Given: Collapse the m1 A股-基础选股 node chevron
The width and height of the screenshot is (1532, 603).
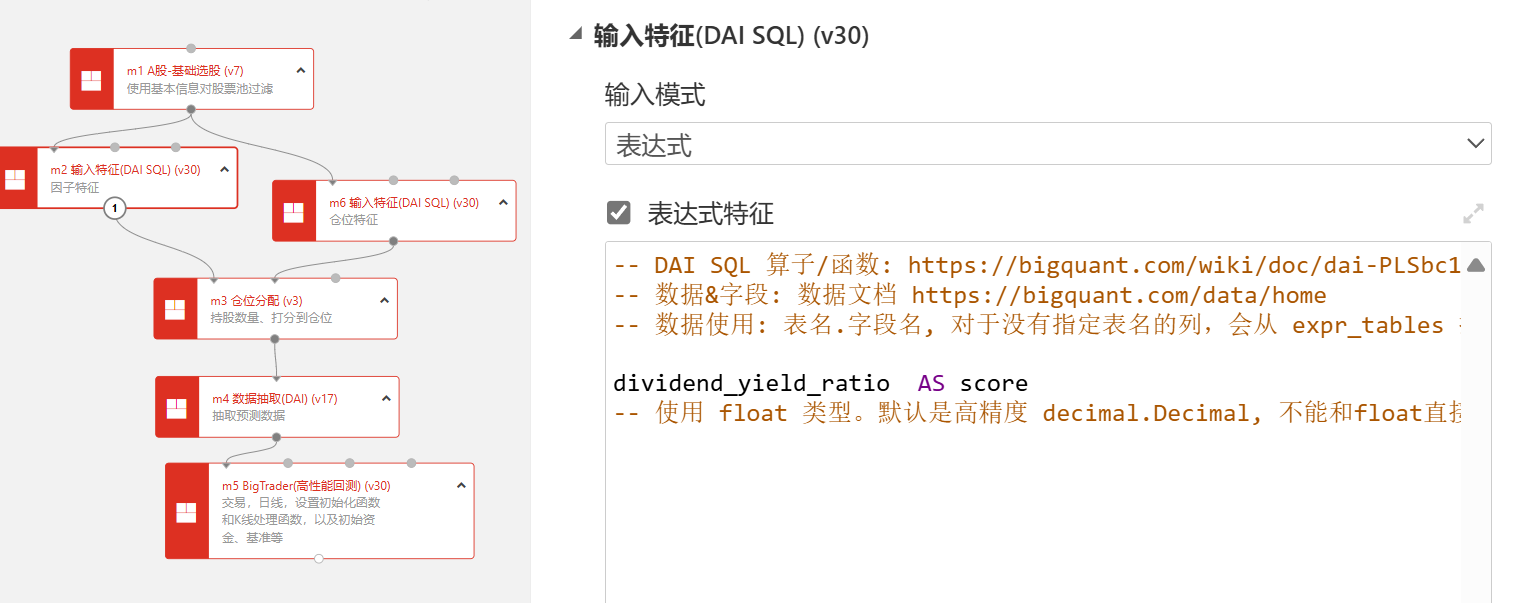Looking at the screenshot, I should click(301, 71).
